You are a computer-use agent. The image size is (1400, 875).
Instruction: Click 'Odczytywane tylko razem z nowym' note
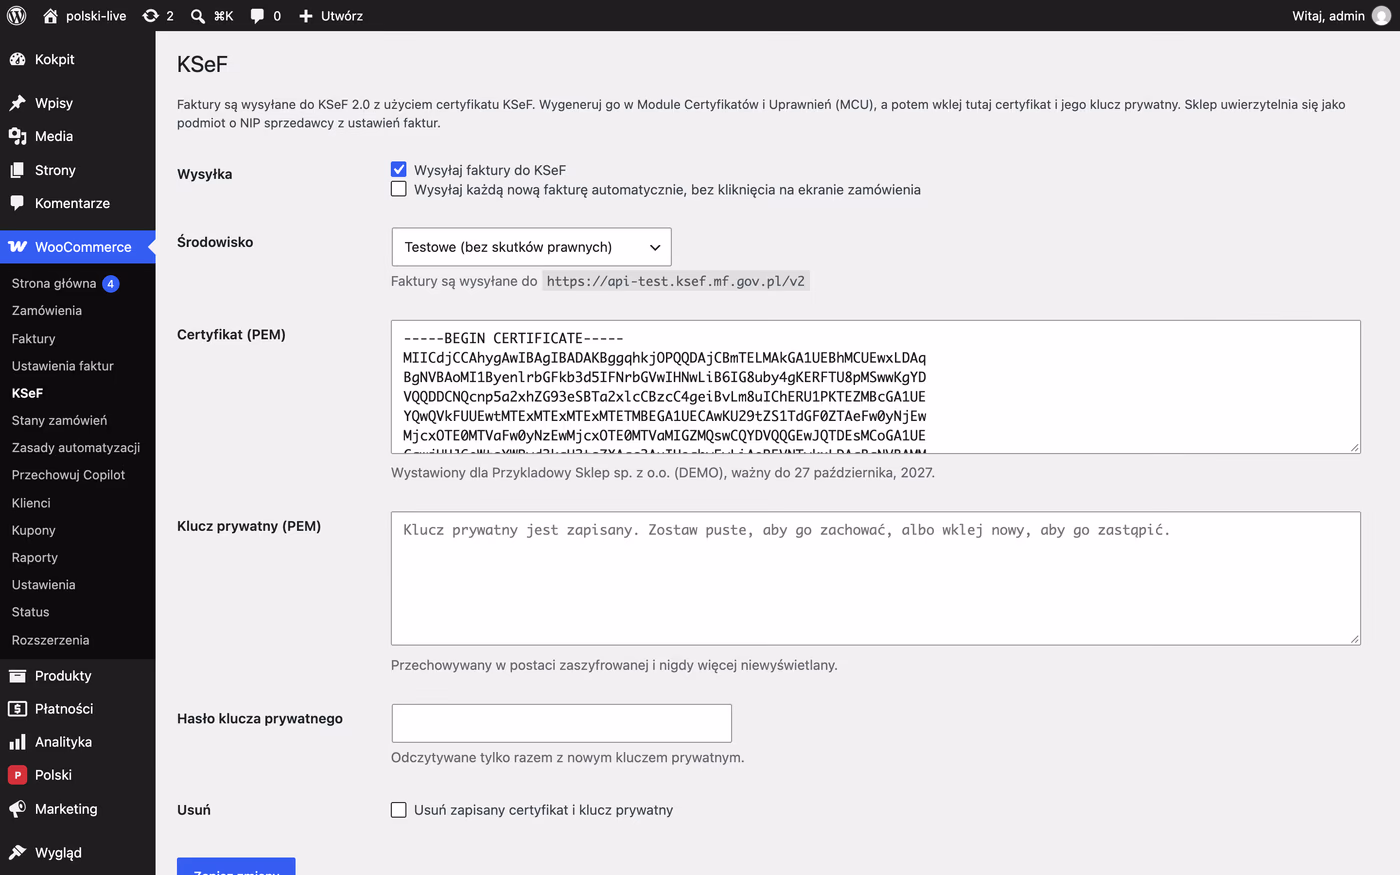pyautogui.click(x=567, y=758)
